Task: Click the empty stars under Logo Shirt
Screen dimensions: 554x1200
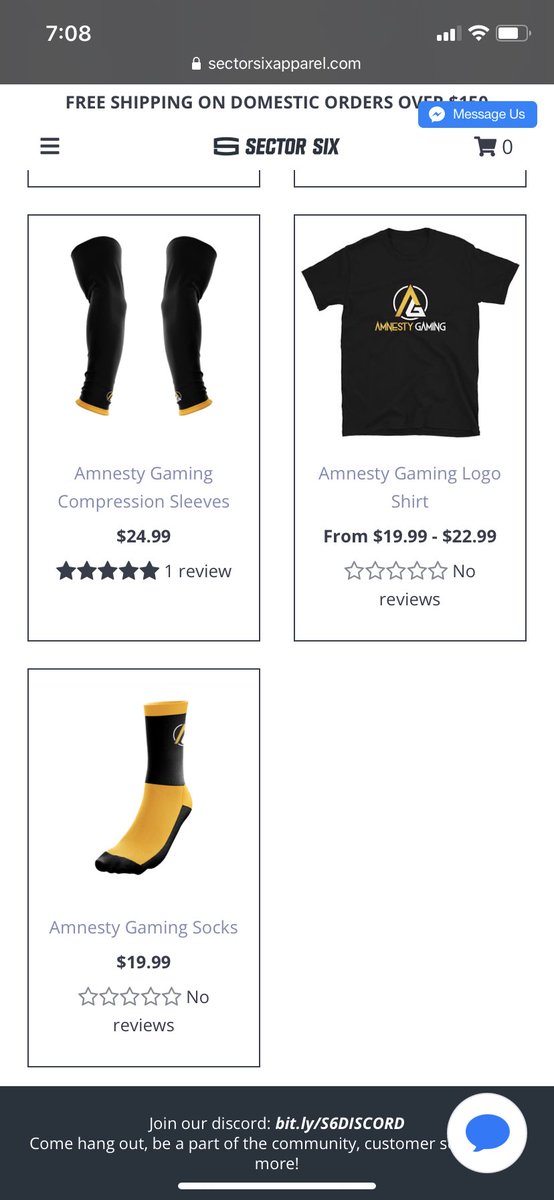Action: pos(396,571)
